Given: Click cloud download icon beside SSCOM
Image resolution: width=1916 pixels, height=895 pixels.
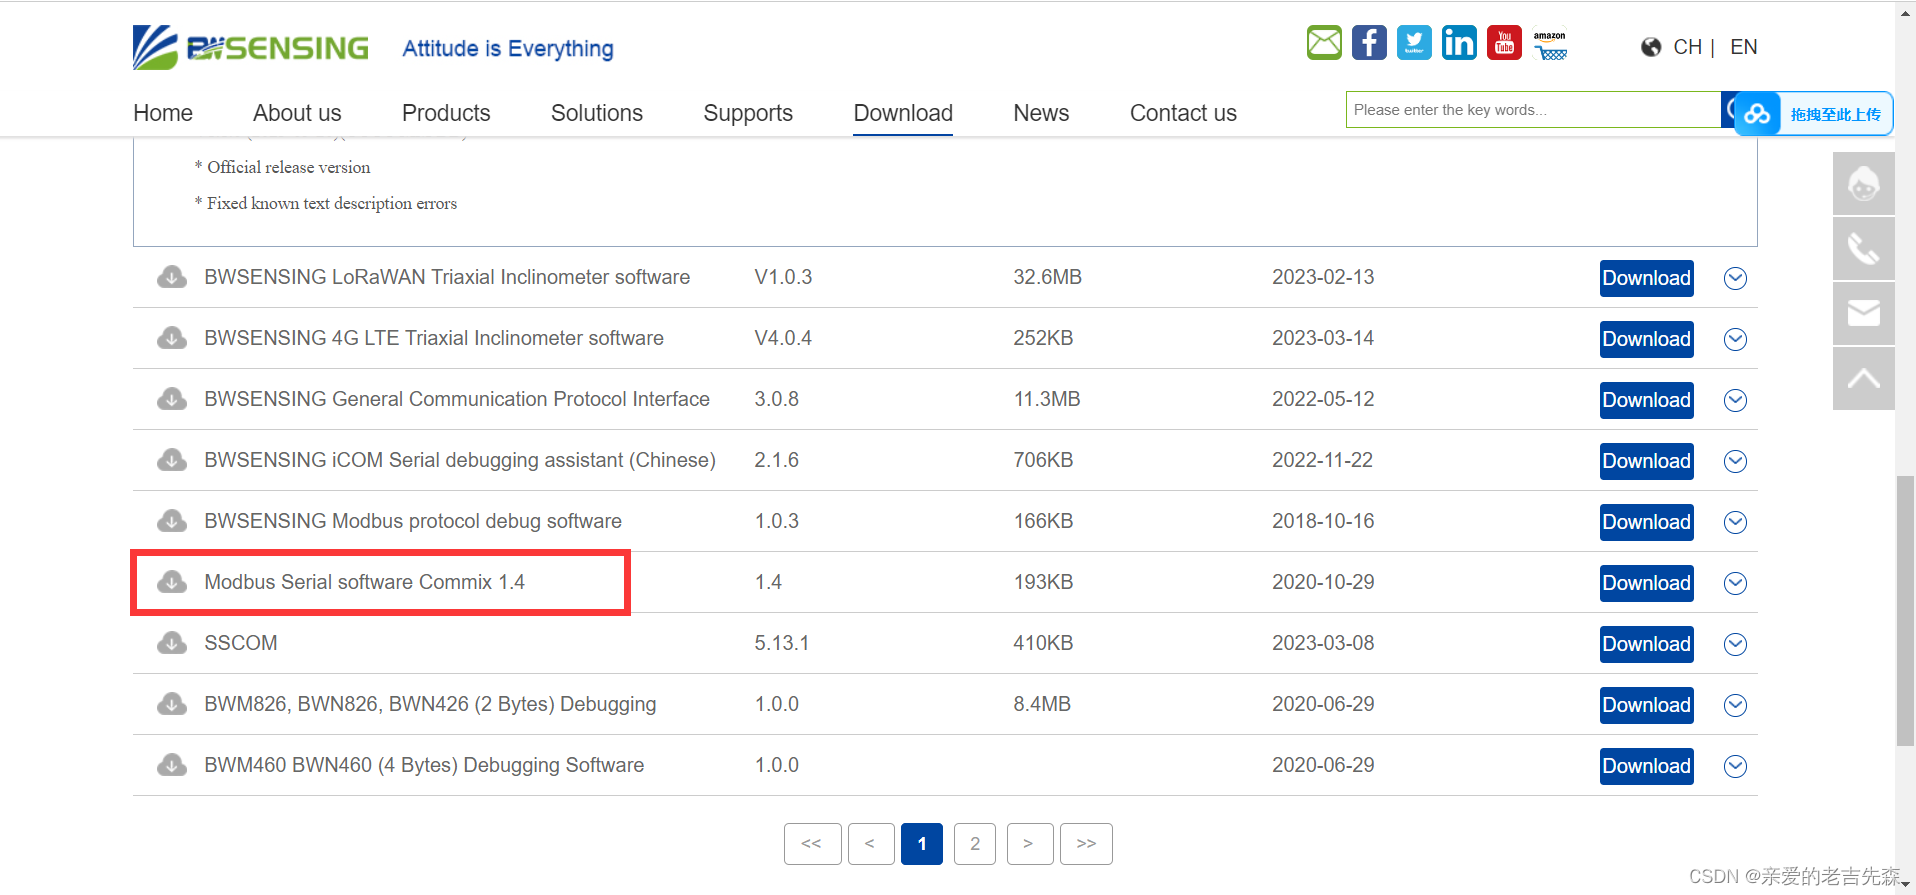Looking at the screenshot, I should pyautogui.click(x=172, y=643).
